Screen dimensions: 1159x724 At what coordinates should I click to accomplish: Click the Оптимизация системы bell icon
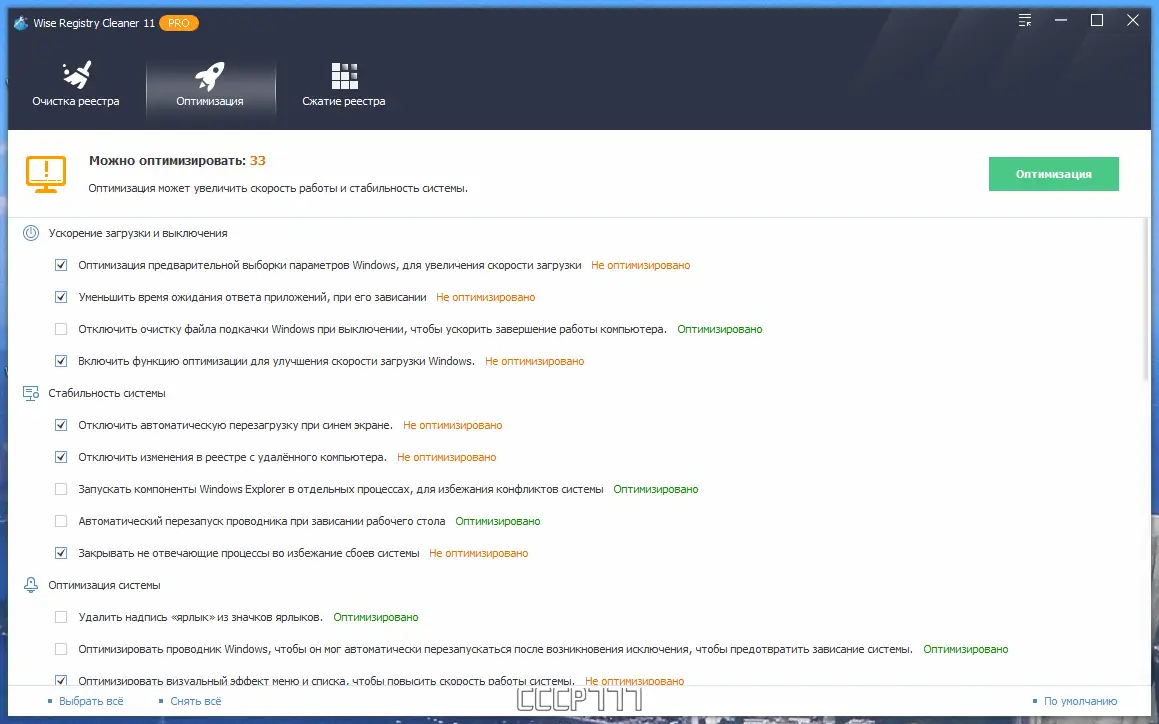point(31,585)
